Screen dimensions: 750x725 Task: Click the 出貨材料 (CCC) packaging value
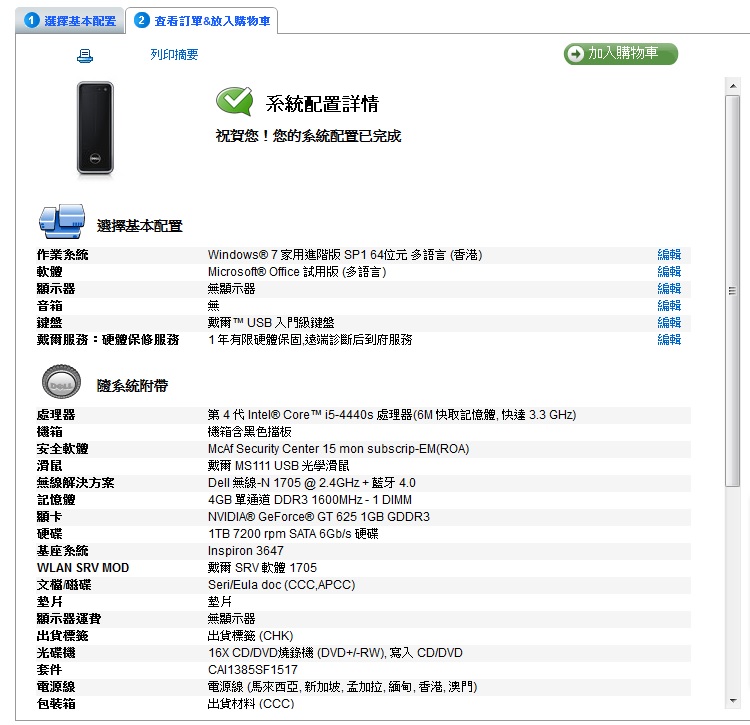[x=251, y=703]
